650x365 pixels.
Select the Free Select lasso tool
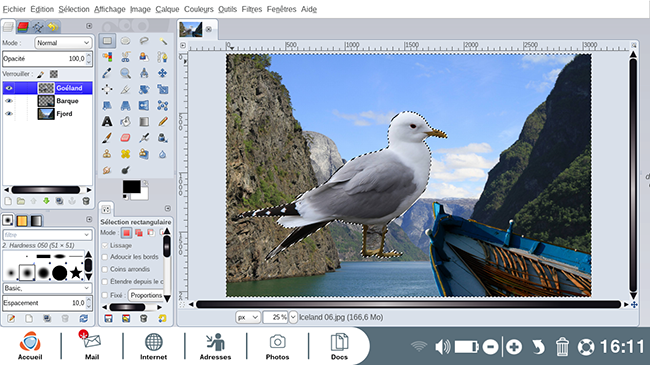[144, 41]
